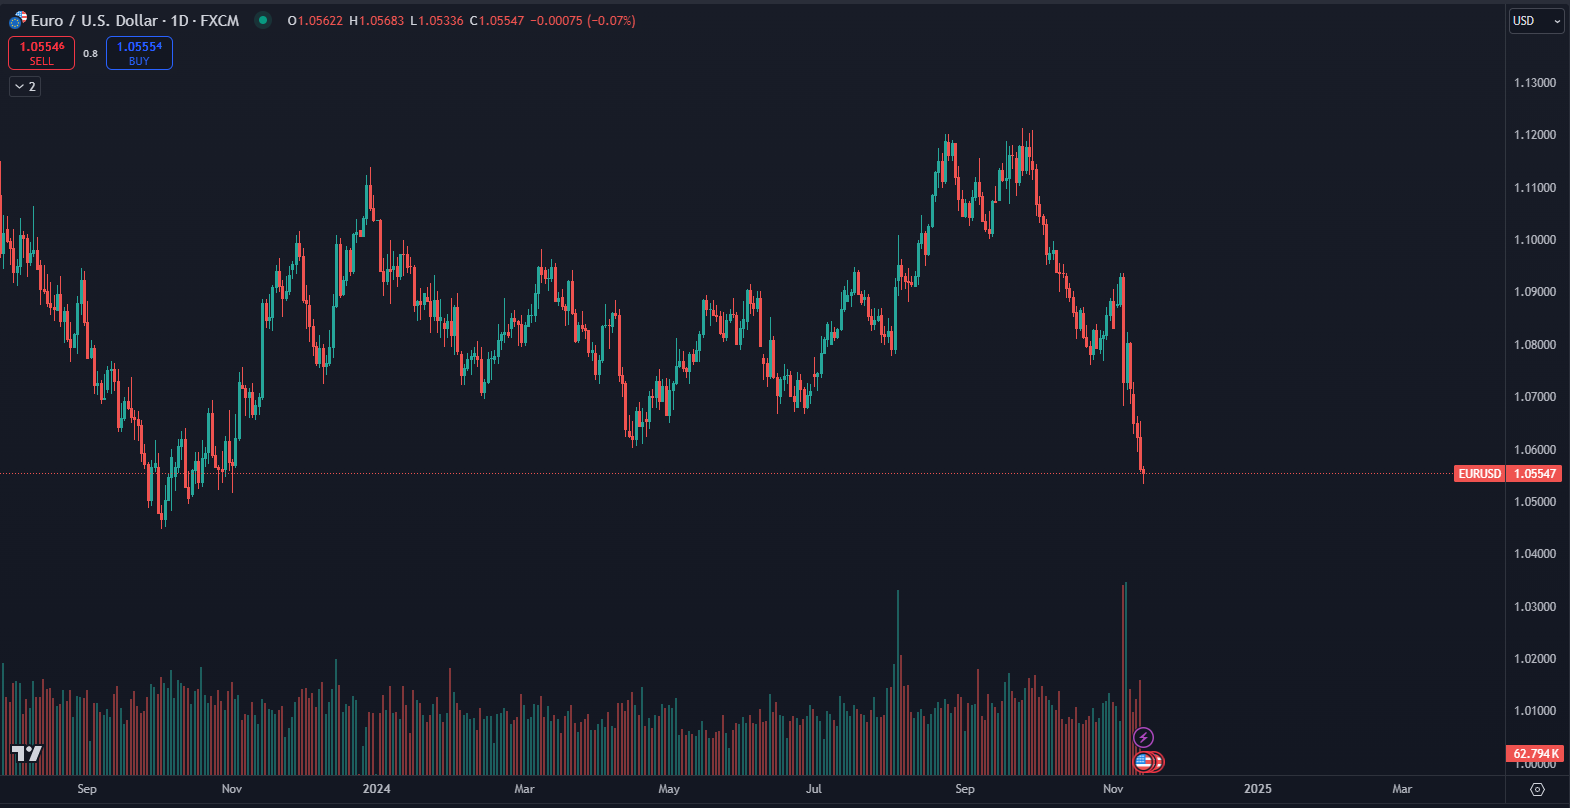This screenshot has height=808, width=1570.
Task: Click the 1.10000 level on price scale
Action: [1535, 240]
